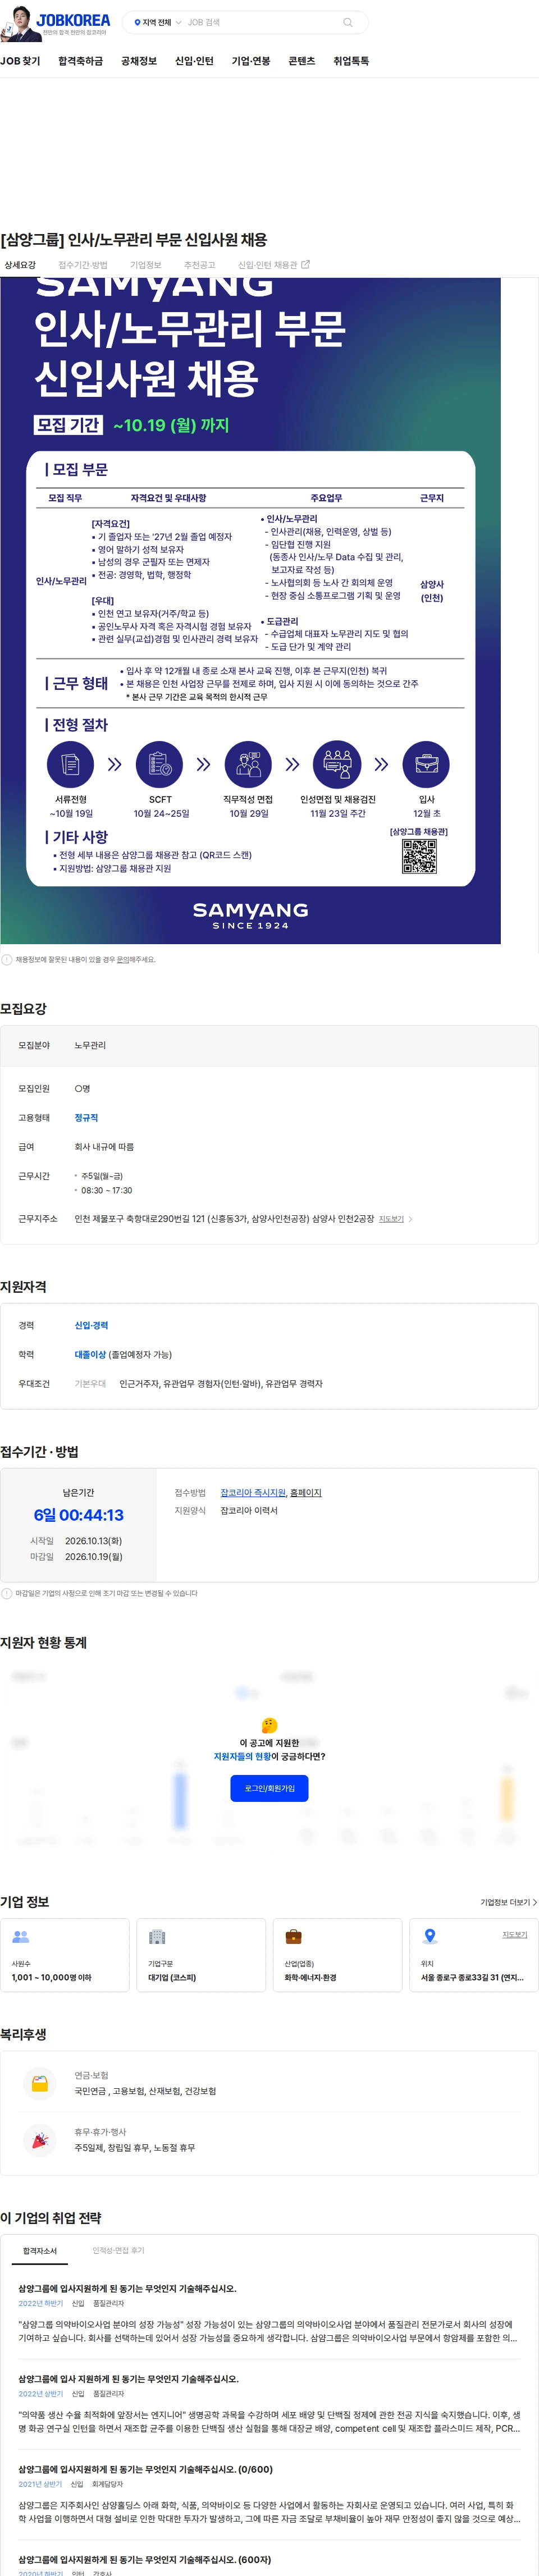Click the thinking emoji icon
This screenshot has height=2576, width=539.
[x=269, y=1726]
